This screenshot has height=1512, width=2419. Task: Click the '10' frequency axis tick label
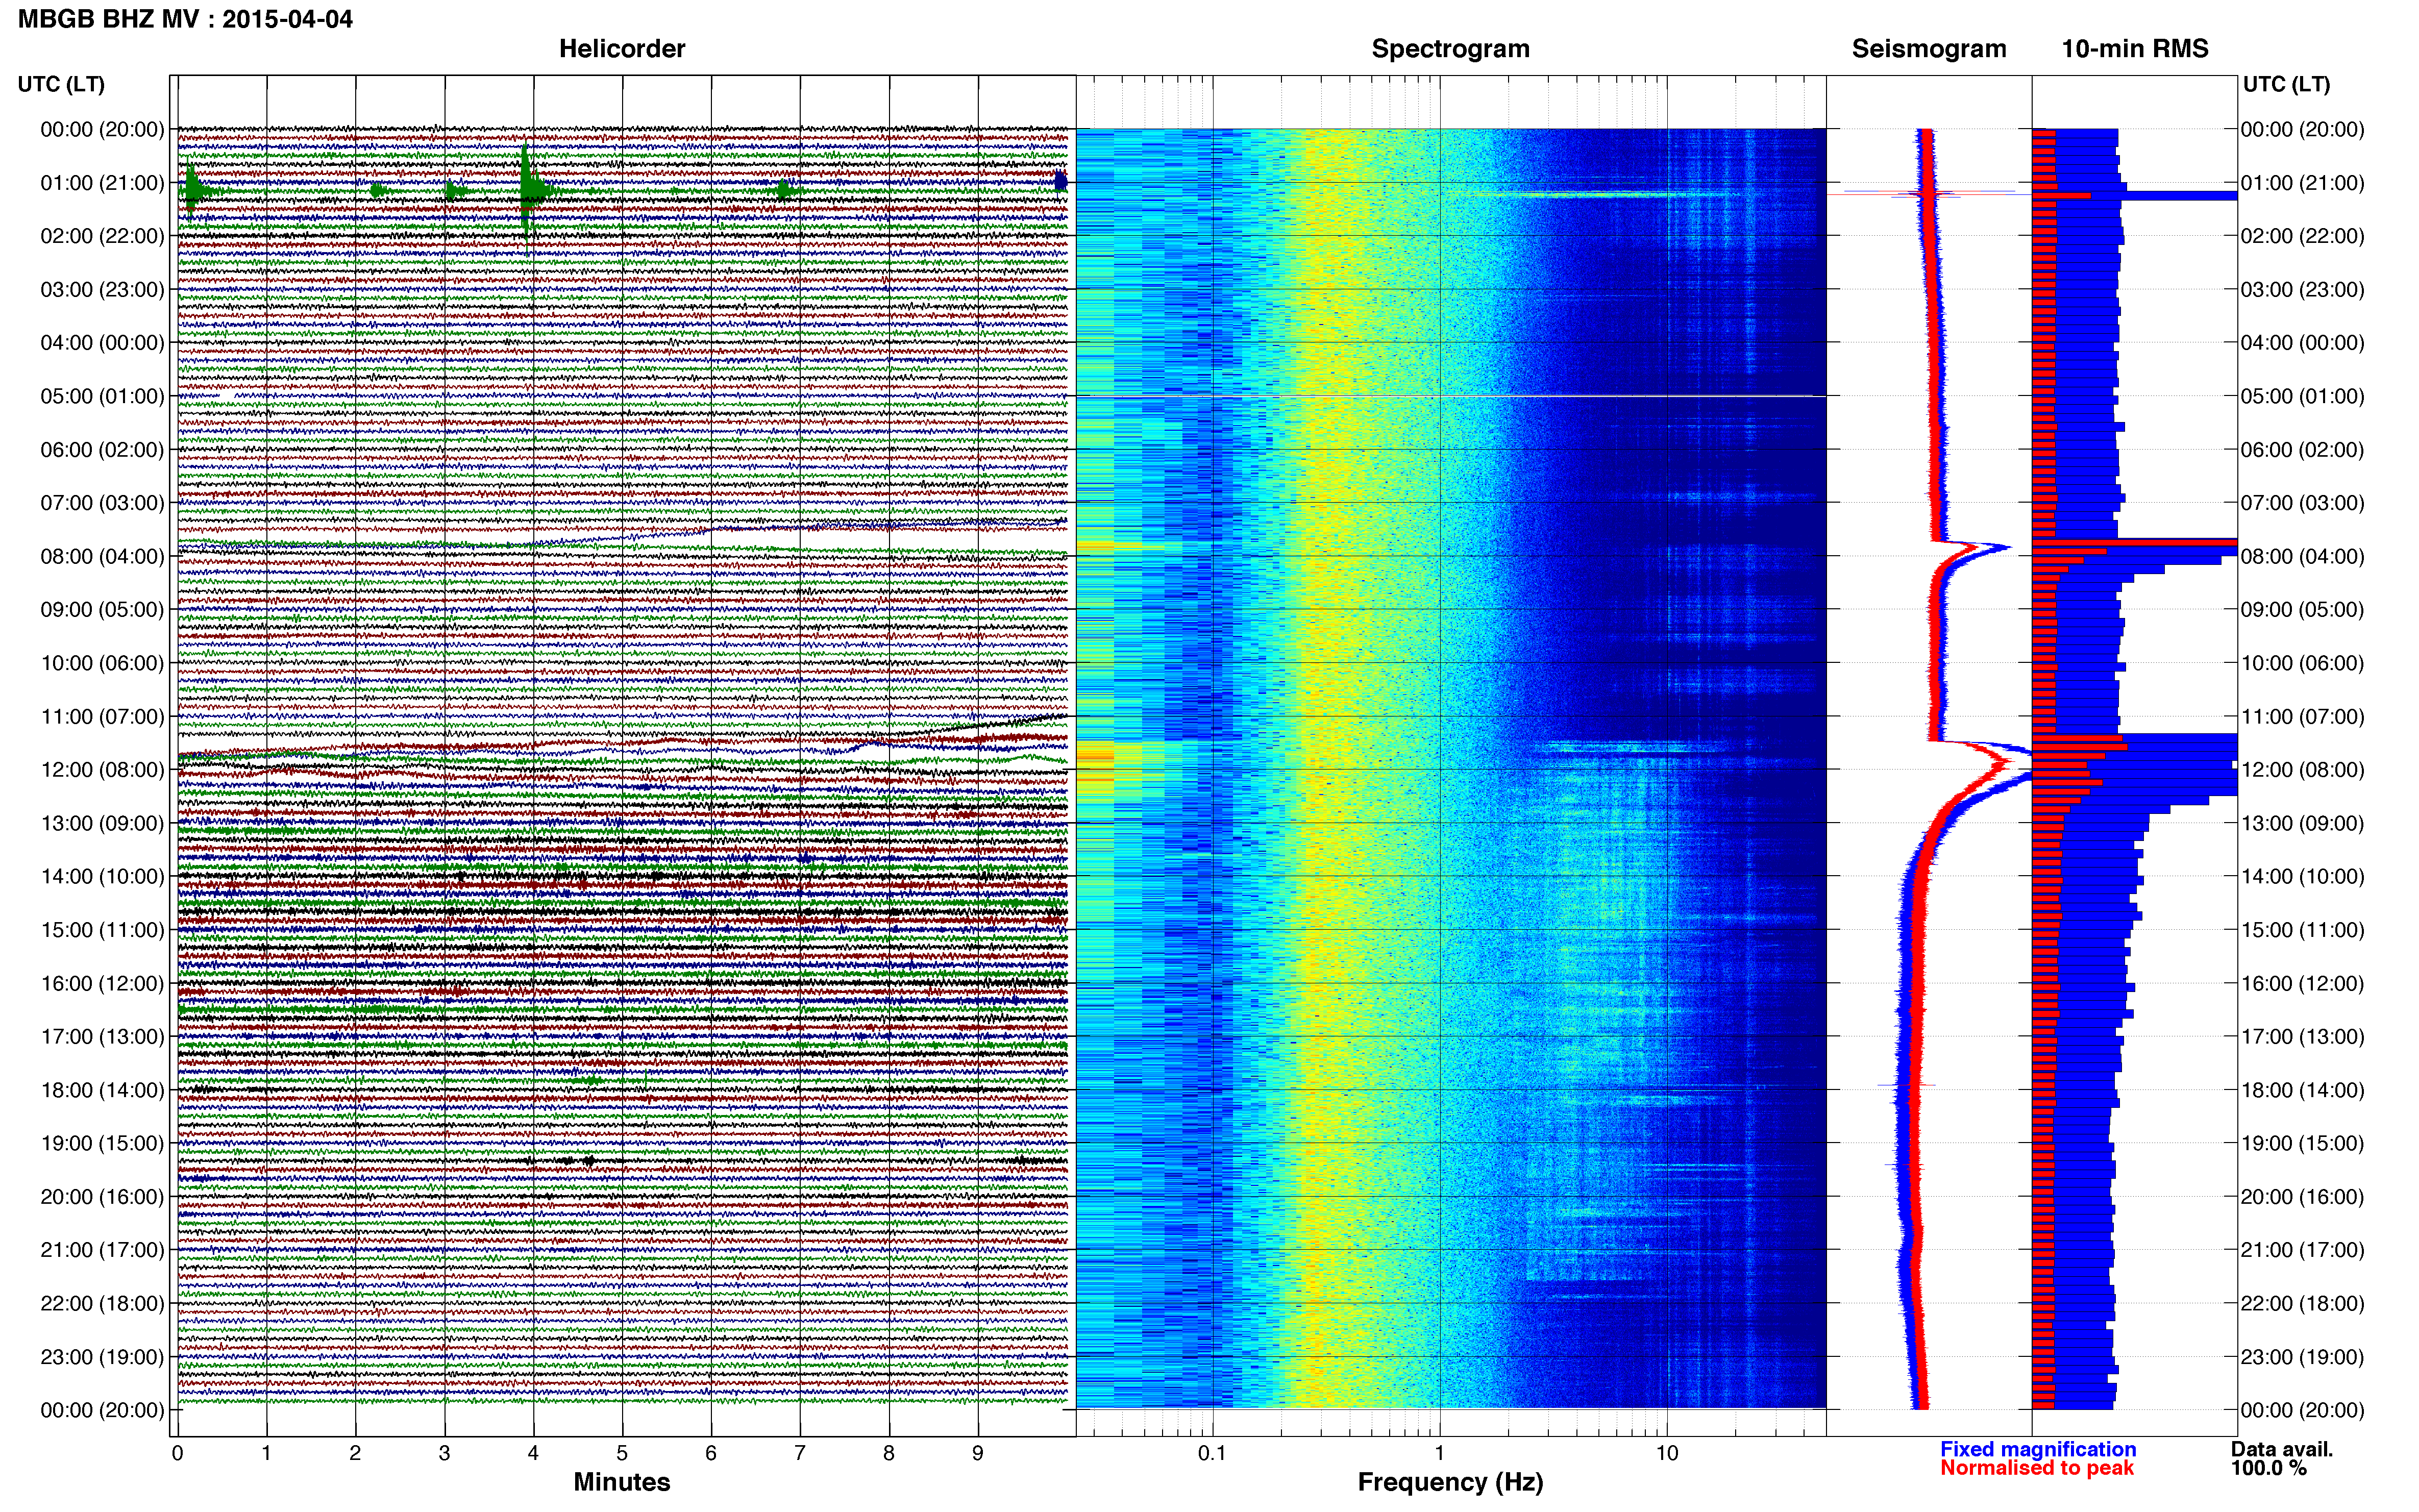coord(1666,1453)
